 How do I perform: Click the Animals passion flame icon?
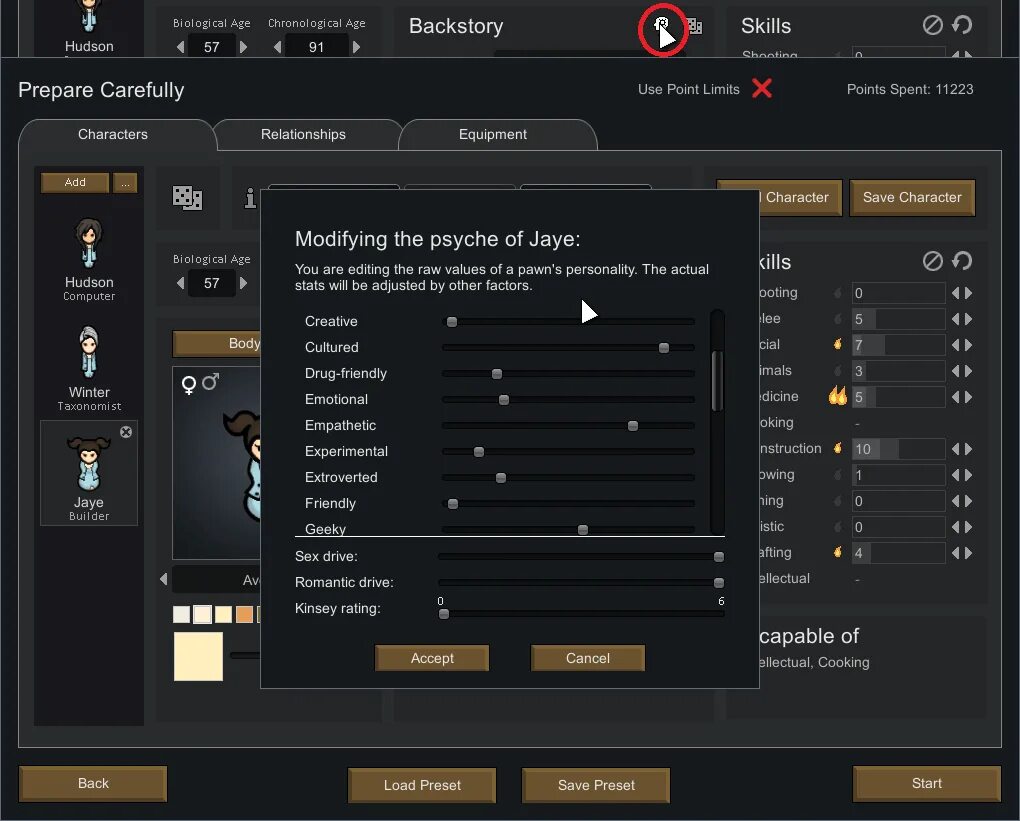pyautogui.click(x=838, y=371)
